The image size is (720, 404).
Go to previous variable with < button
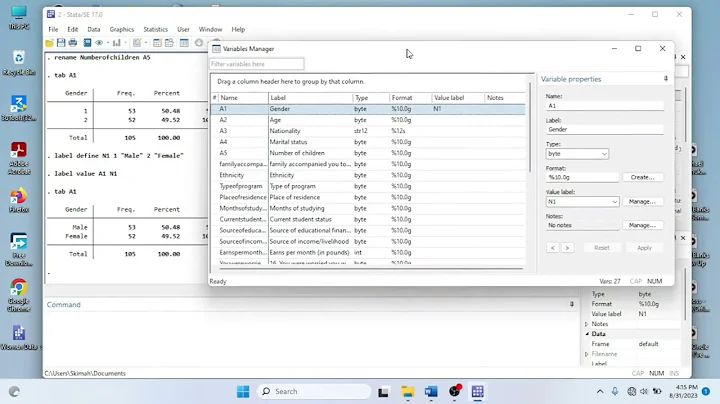click(552, 248)
